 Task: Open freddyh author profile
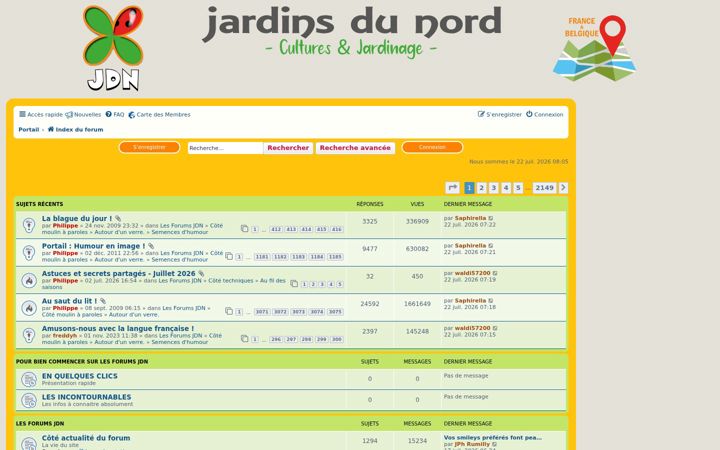click(x=65, y=336)
